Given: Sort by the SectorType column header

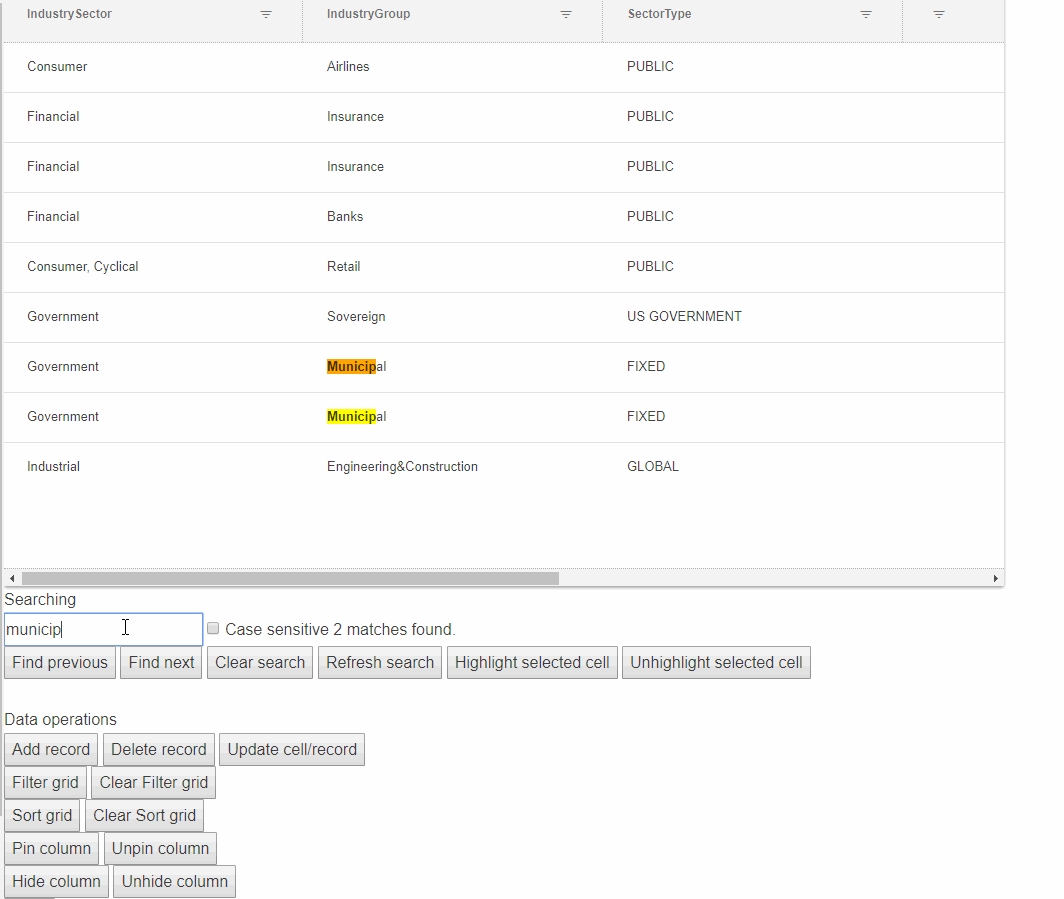Looking at the screenshot, I should point(660,14).
